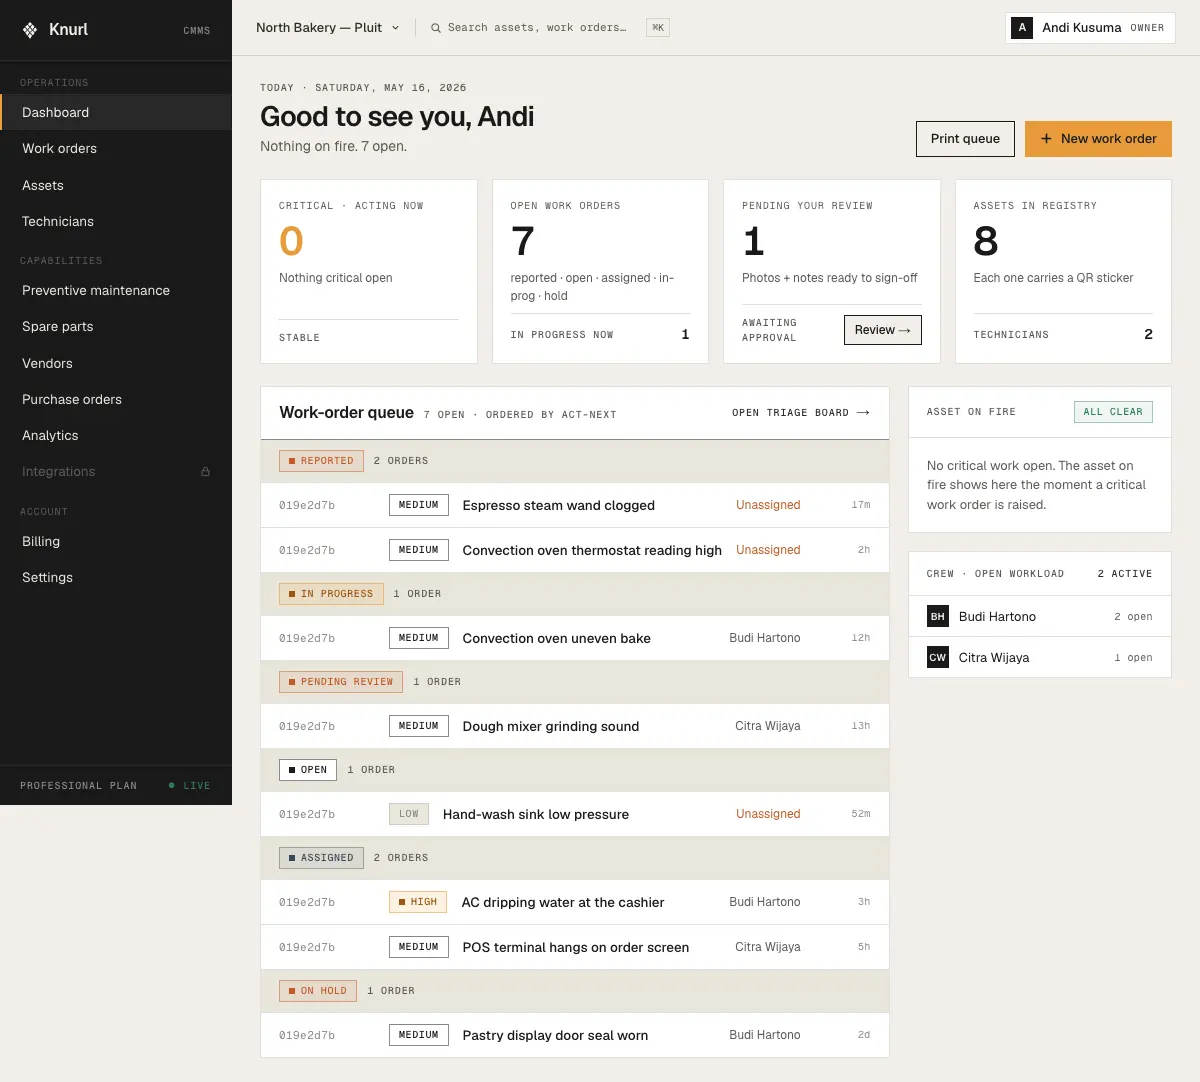This screenshot has height=1082, width=1200.
Task: Click the Andi Kusuma profile avatar
Action: click(x=1022, y=28)
